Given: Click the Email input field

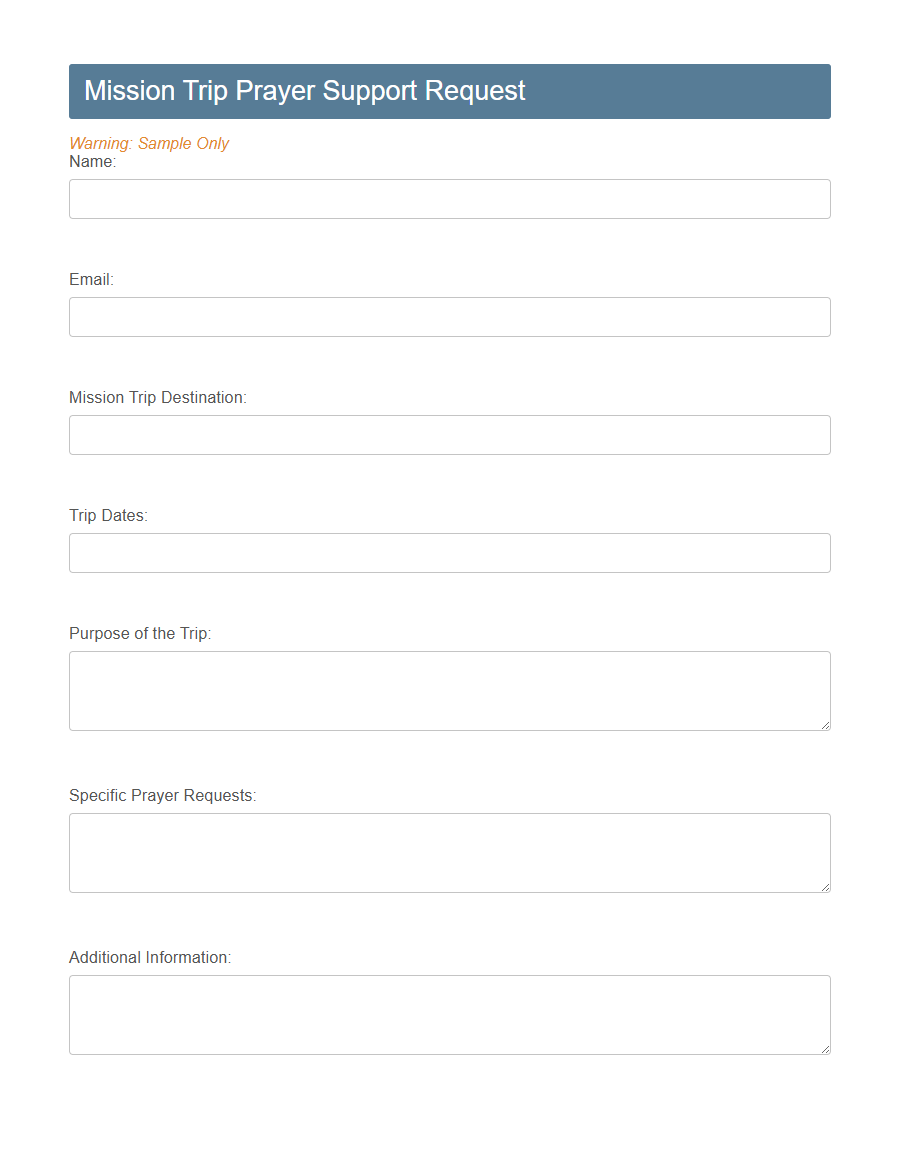Looking at the screenshot, I should click(x=449, y=316).
